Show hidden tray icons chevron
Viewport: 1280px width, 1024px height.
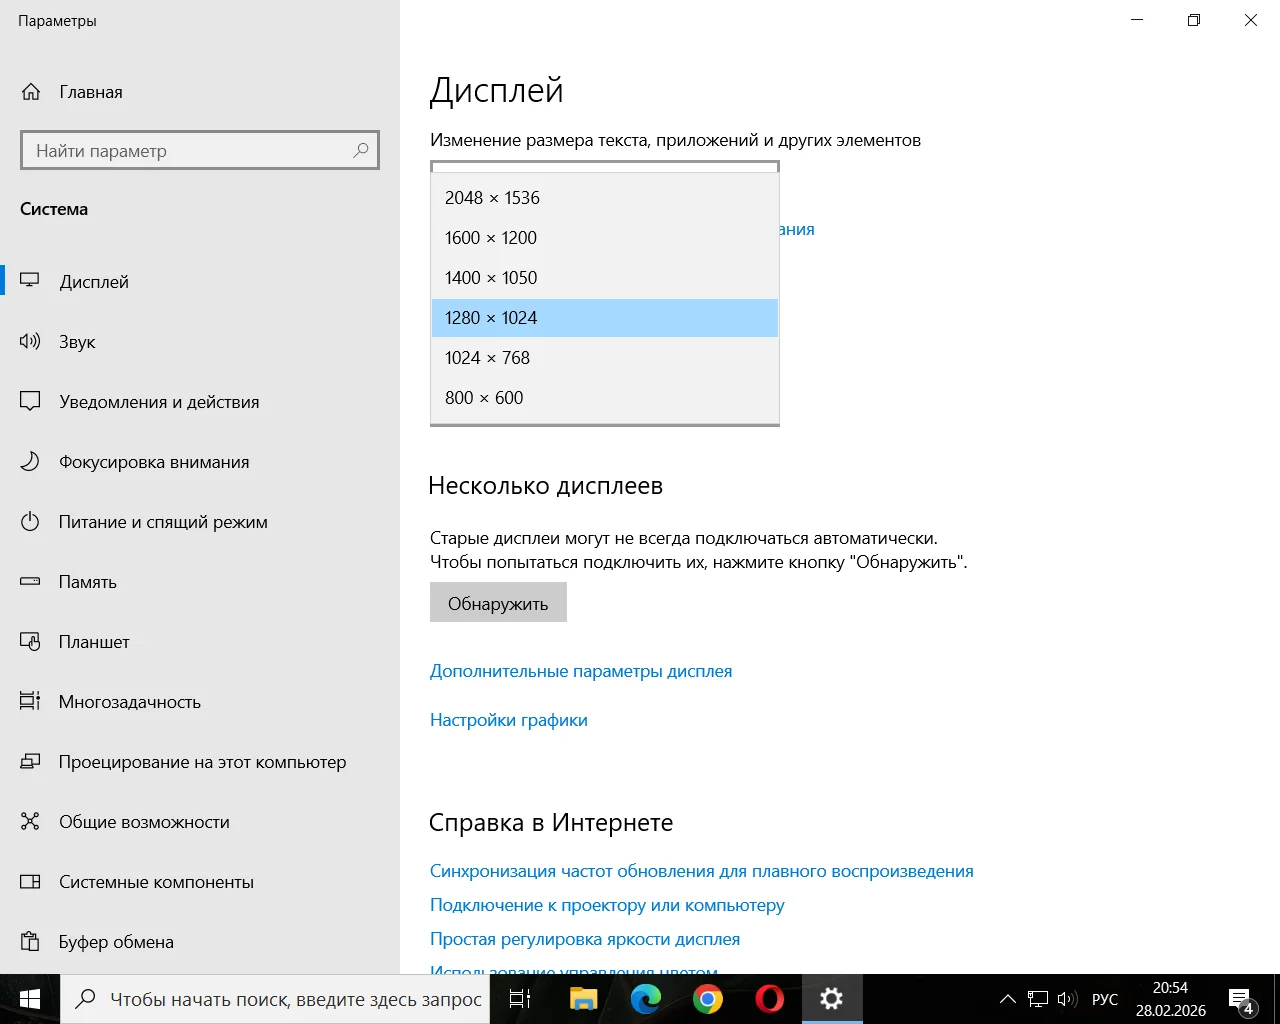(x=1007, y=999)
